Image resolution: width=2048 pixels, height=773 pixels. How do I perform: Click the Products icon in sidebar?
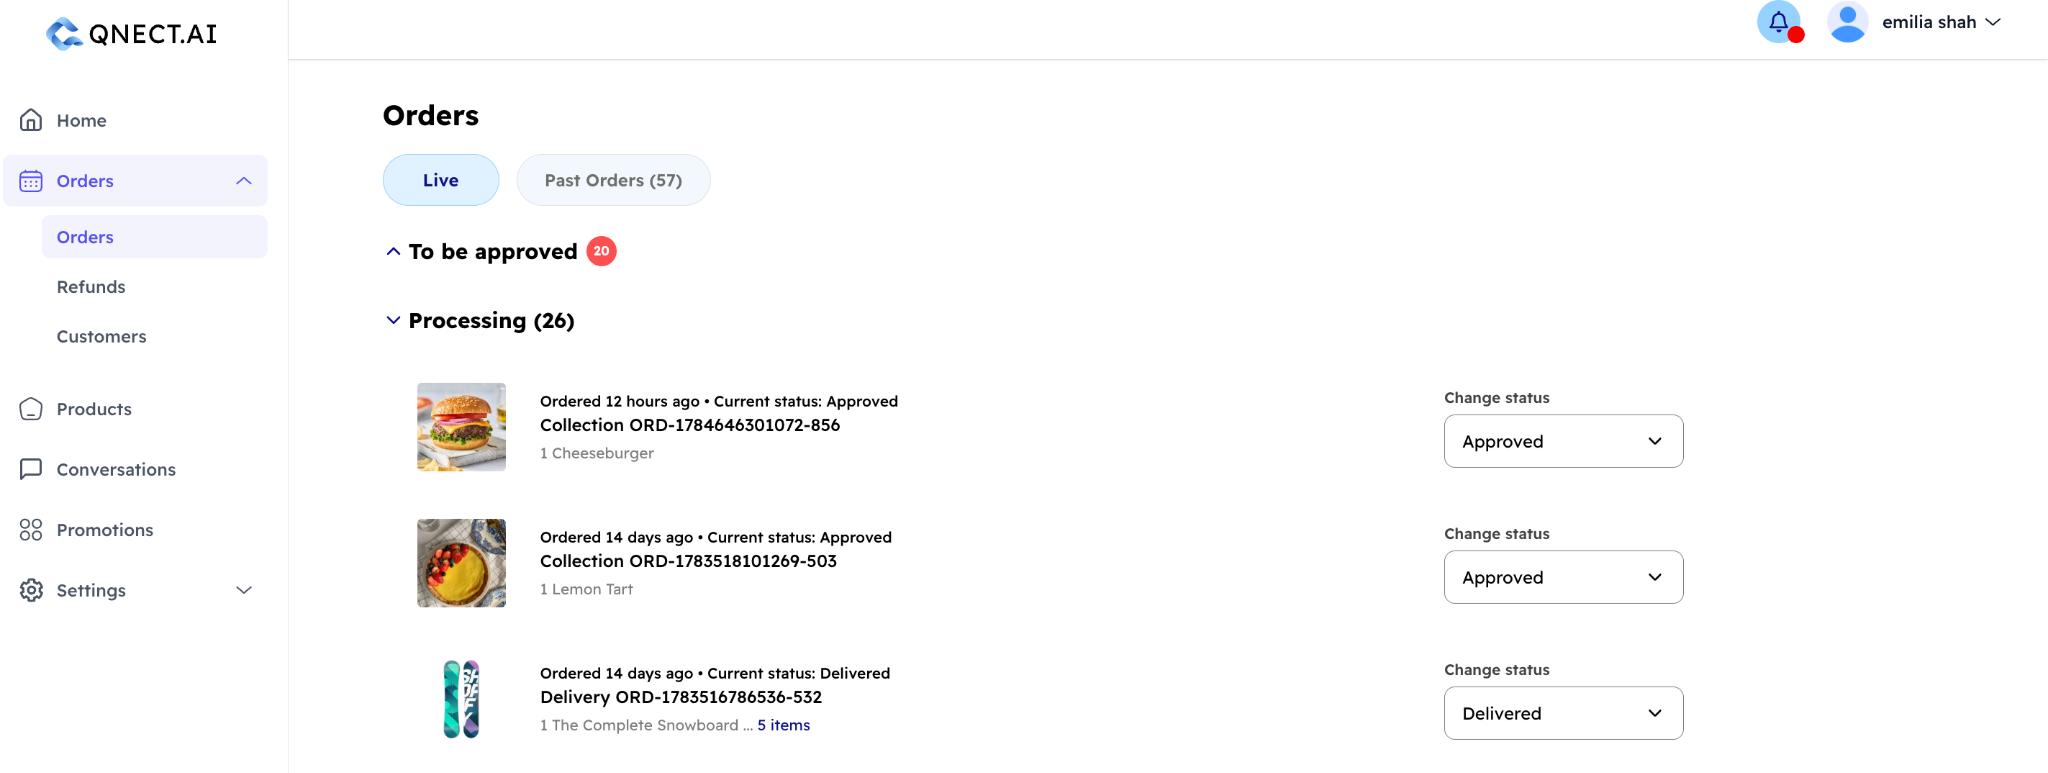click(x=31, y=409)
